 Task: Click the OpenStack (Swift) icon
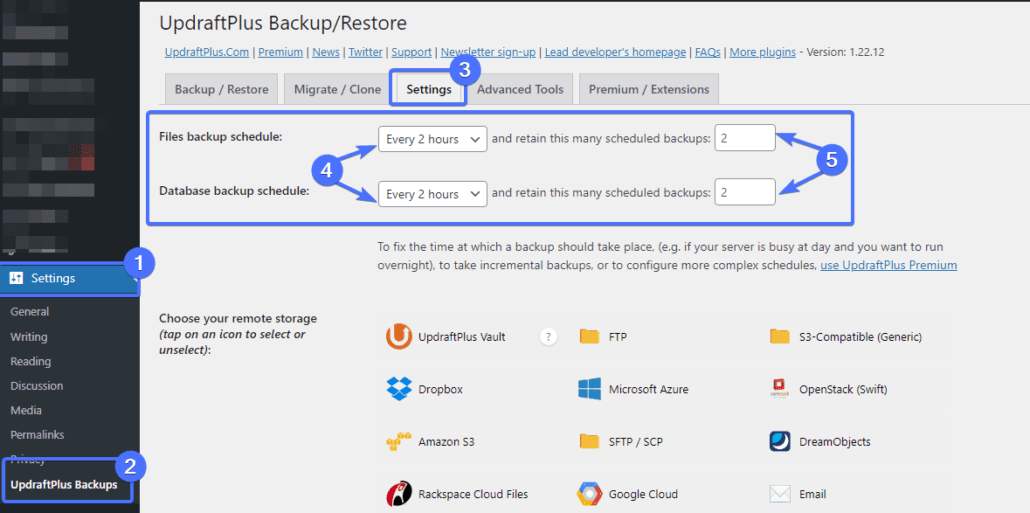[780, 389]
